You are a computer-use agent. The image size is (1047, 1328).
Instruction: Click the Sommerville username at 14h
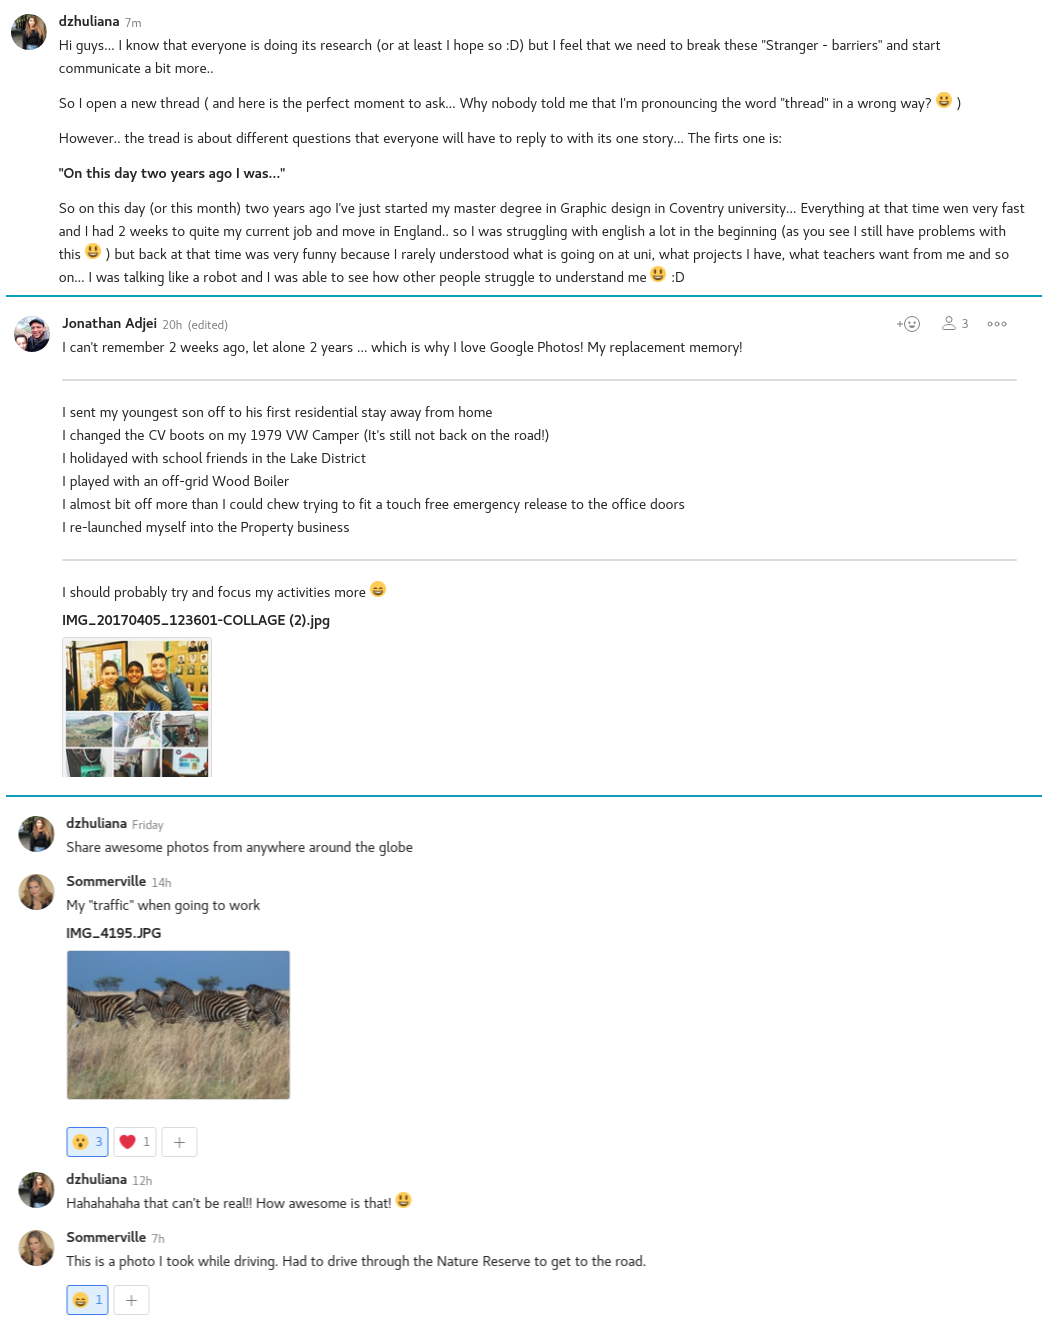(x=106, y=881)
